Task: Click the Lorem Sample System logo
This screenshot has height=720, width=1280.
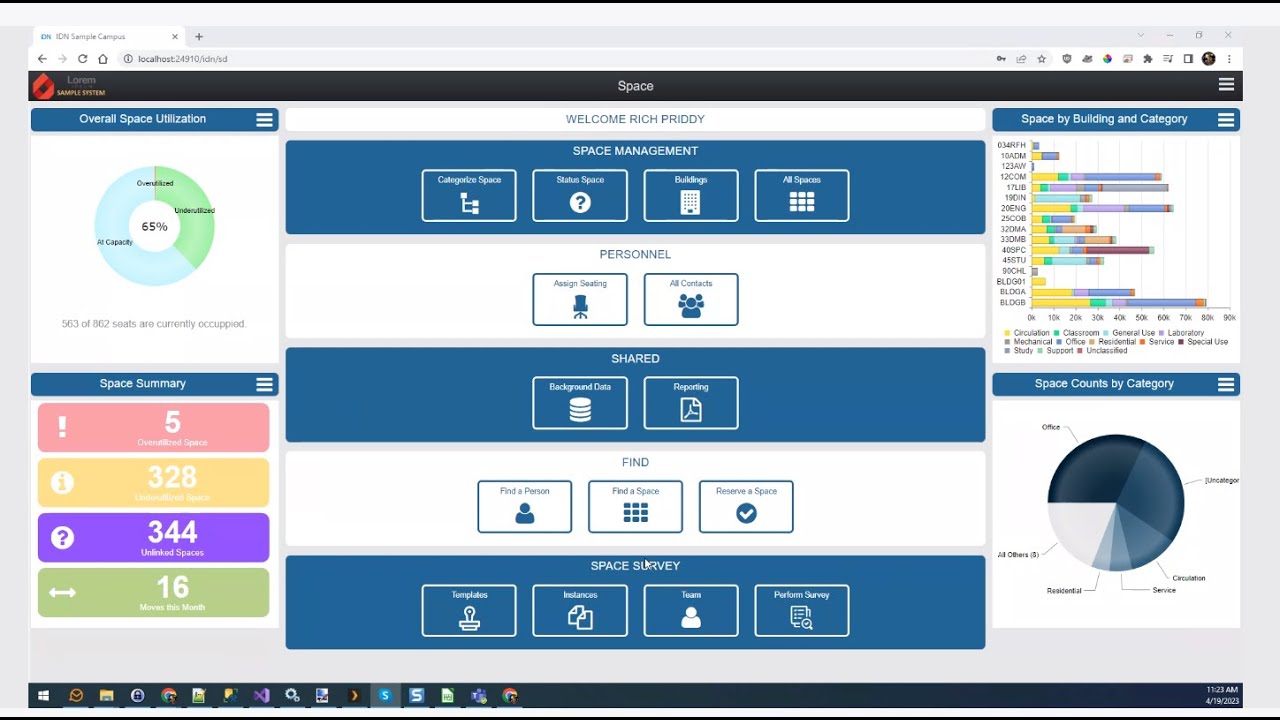Action: 69,86
